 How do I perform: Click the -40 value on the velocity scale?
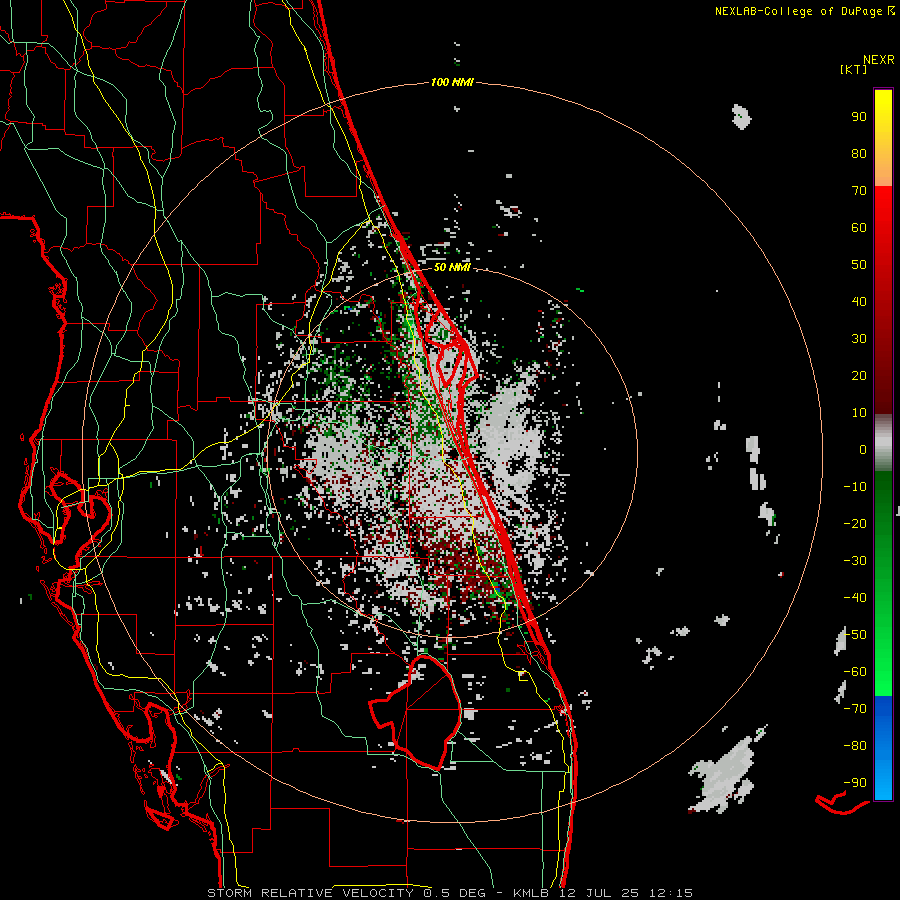(x=855, y=598)
